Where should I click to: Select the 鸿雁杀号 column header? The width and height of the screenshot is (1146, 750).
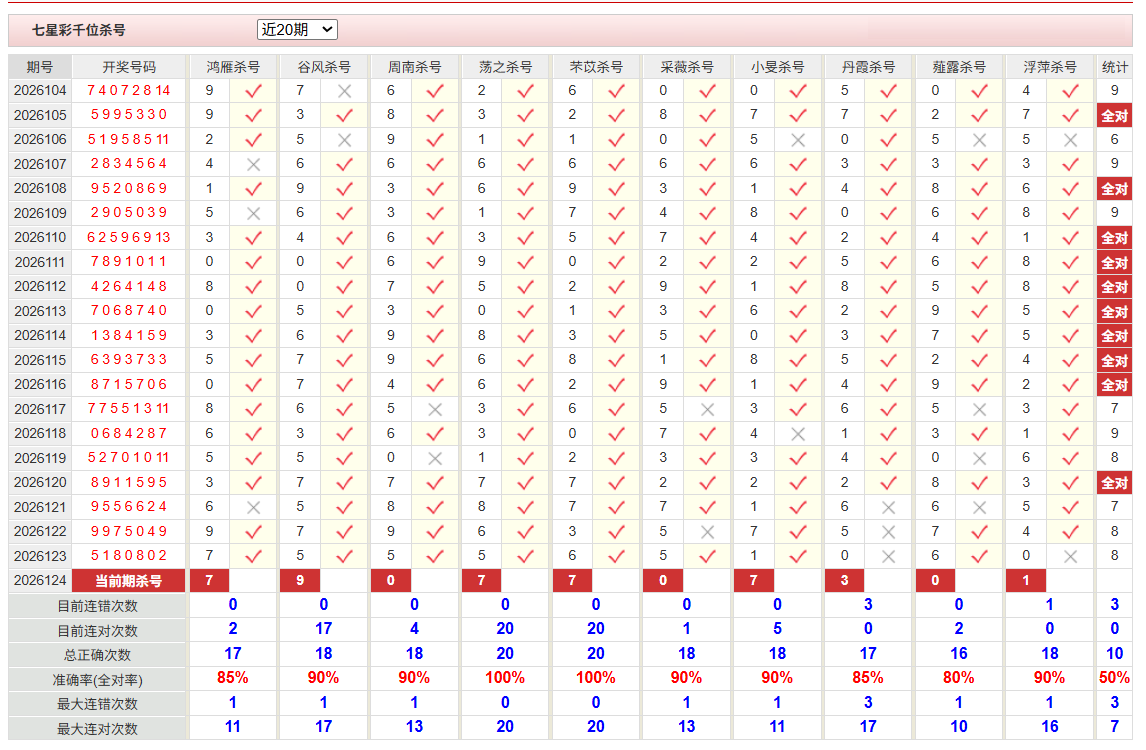pyautogui.click(x=233, y=67)
